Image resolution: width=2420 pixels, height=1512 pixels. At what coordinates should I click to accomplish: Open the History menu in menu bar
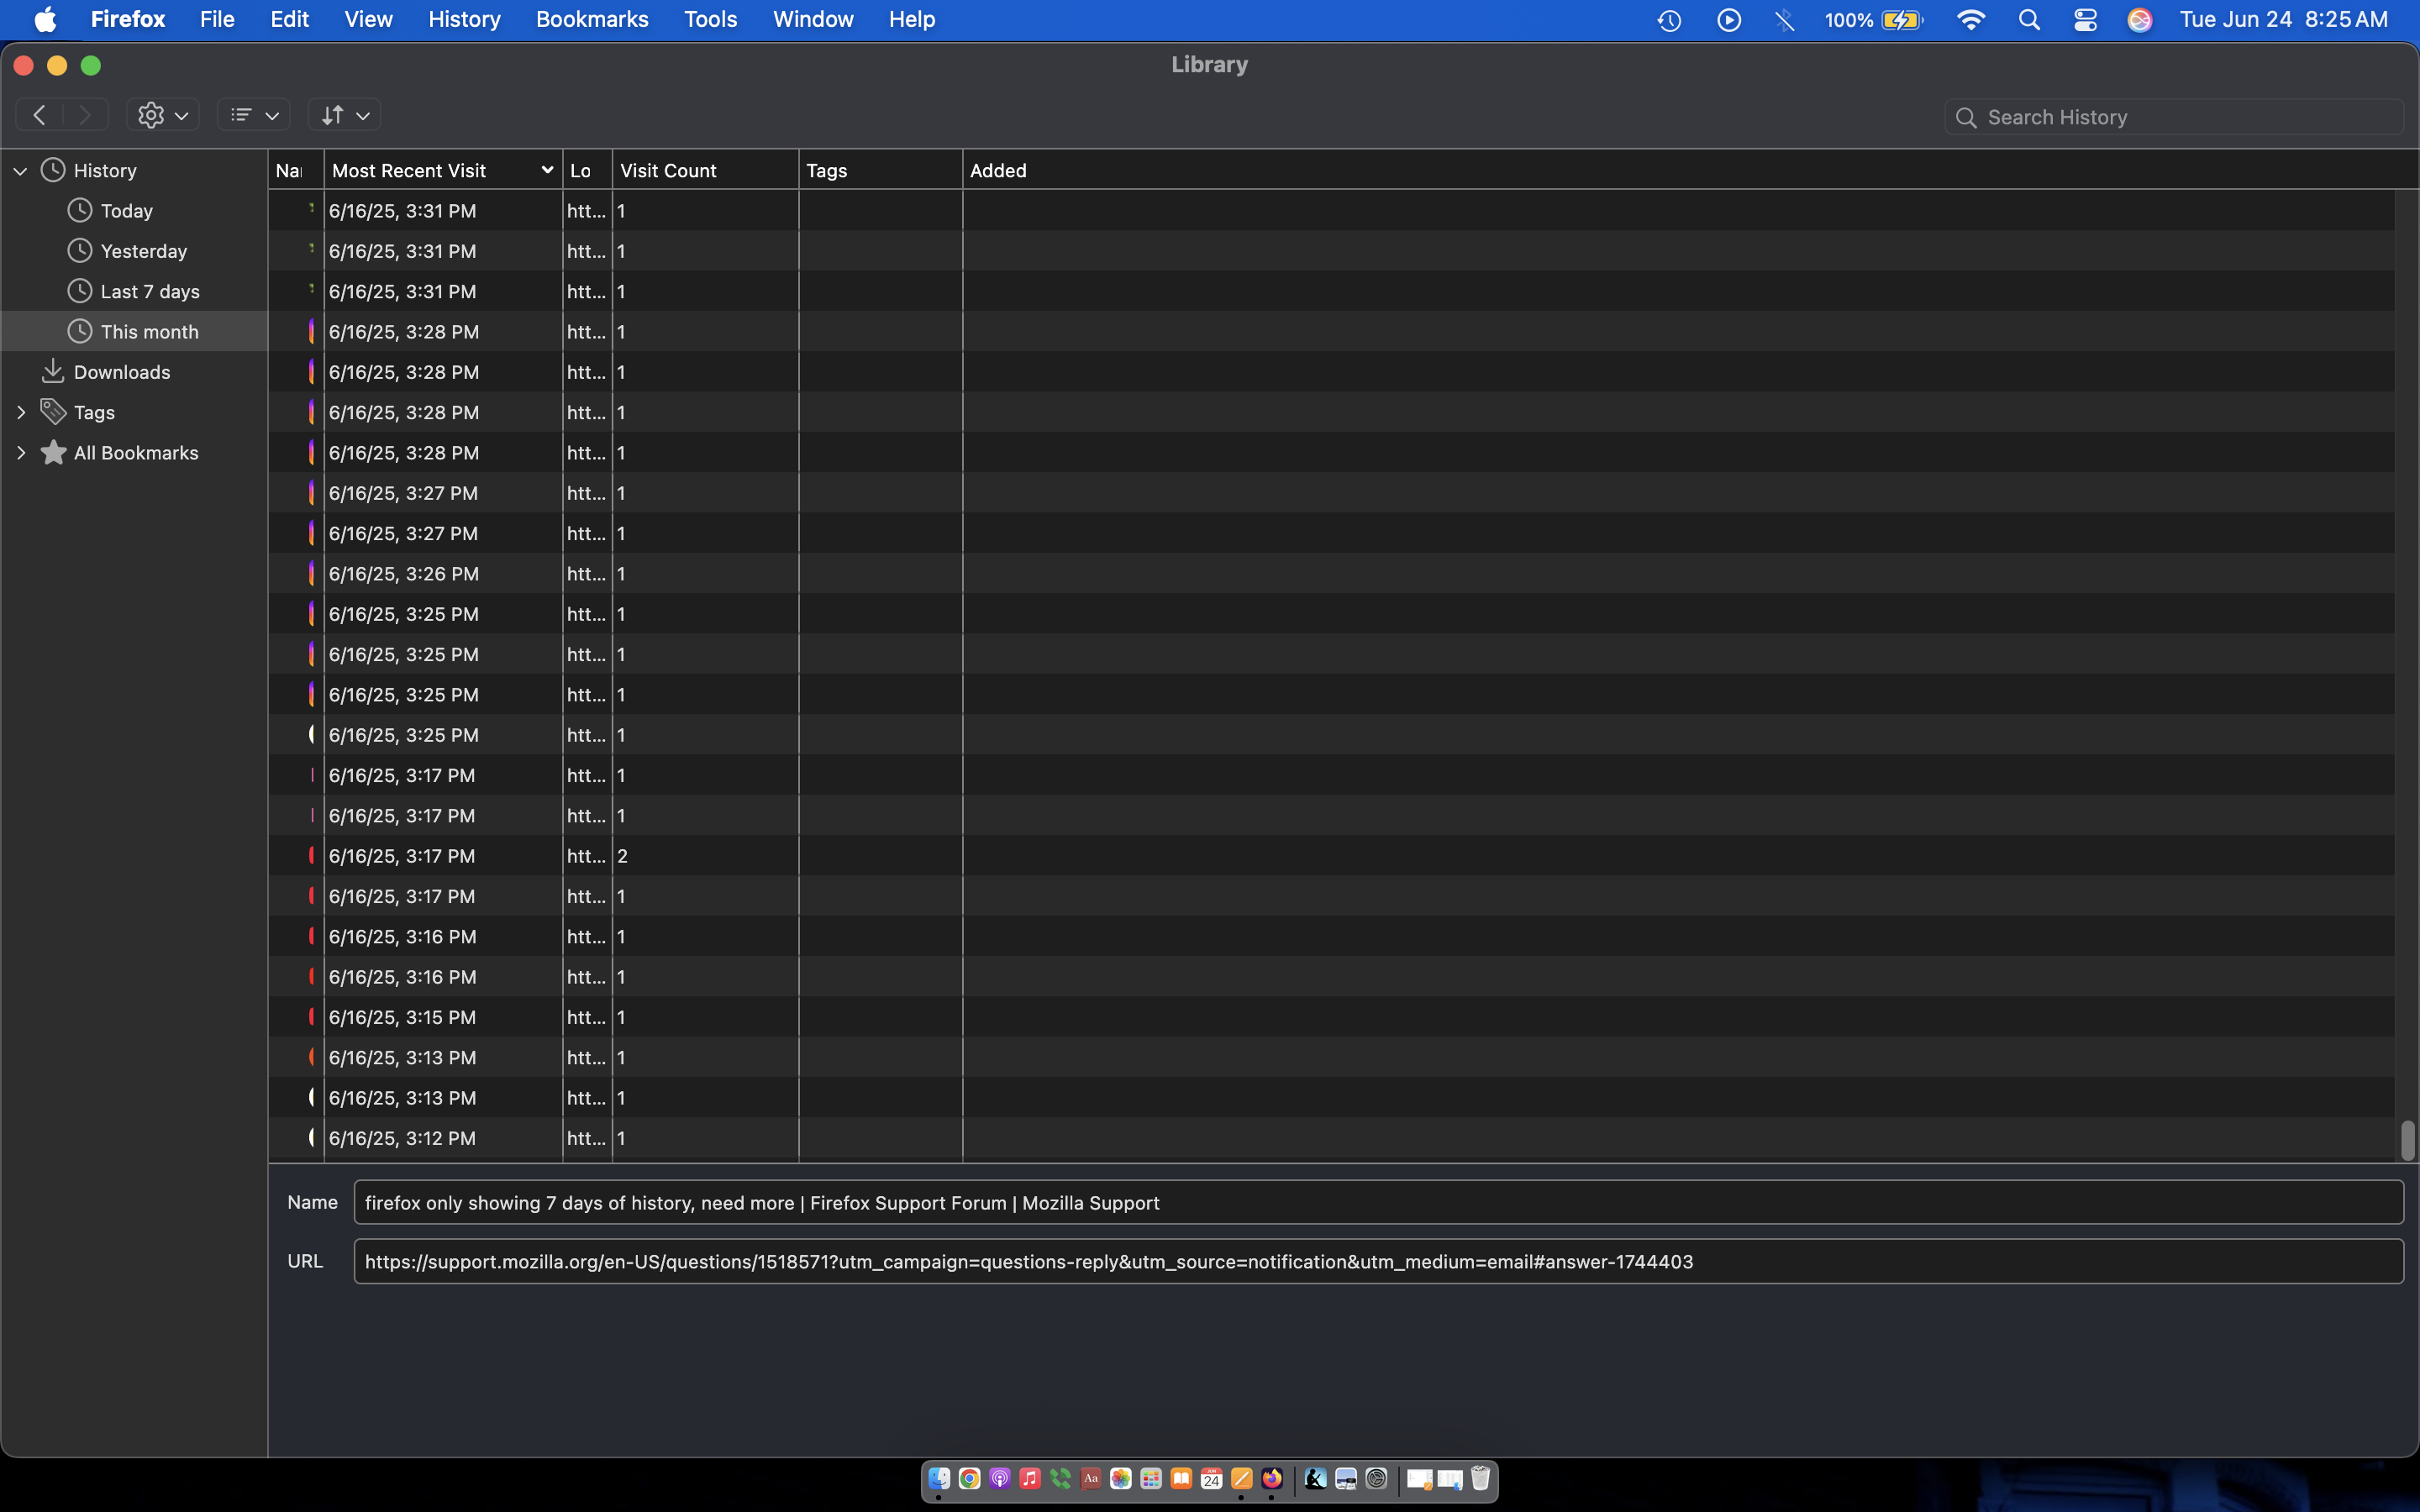point(464,20)
